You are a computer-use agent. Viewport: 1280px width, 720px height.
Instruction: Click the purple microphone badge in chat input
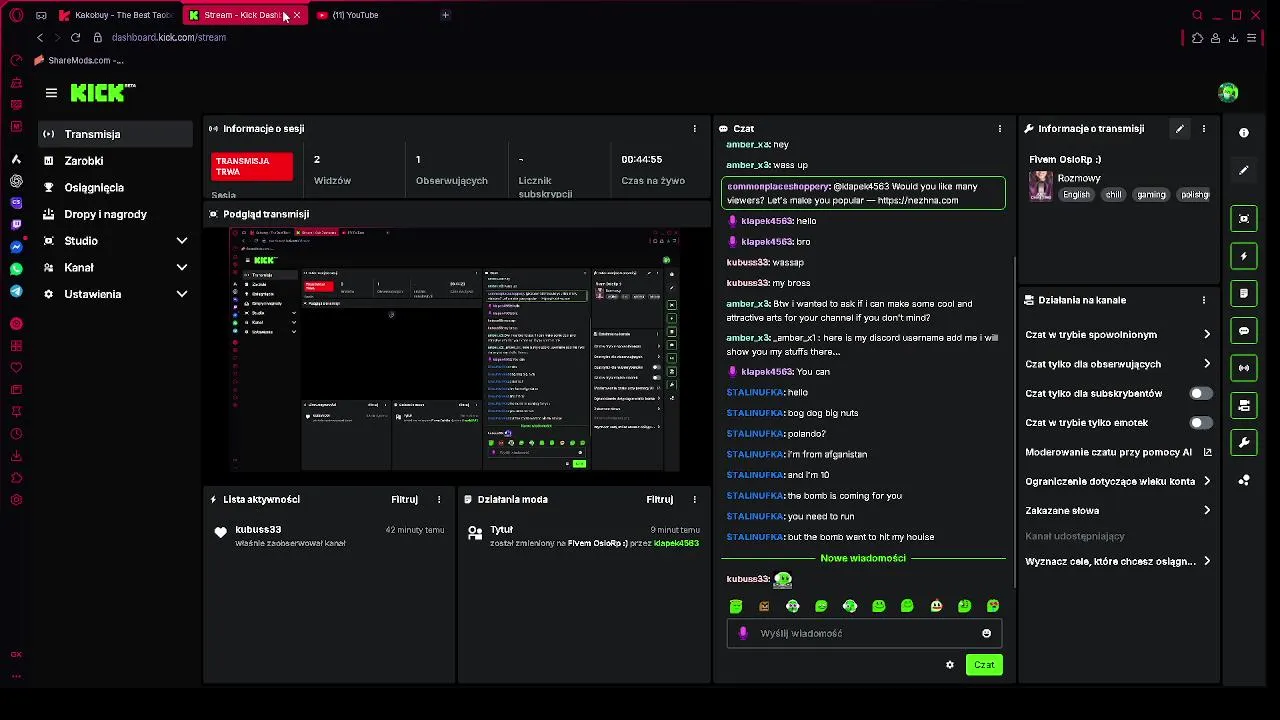click(x=743, y=633)
